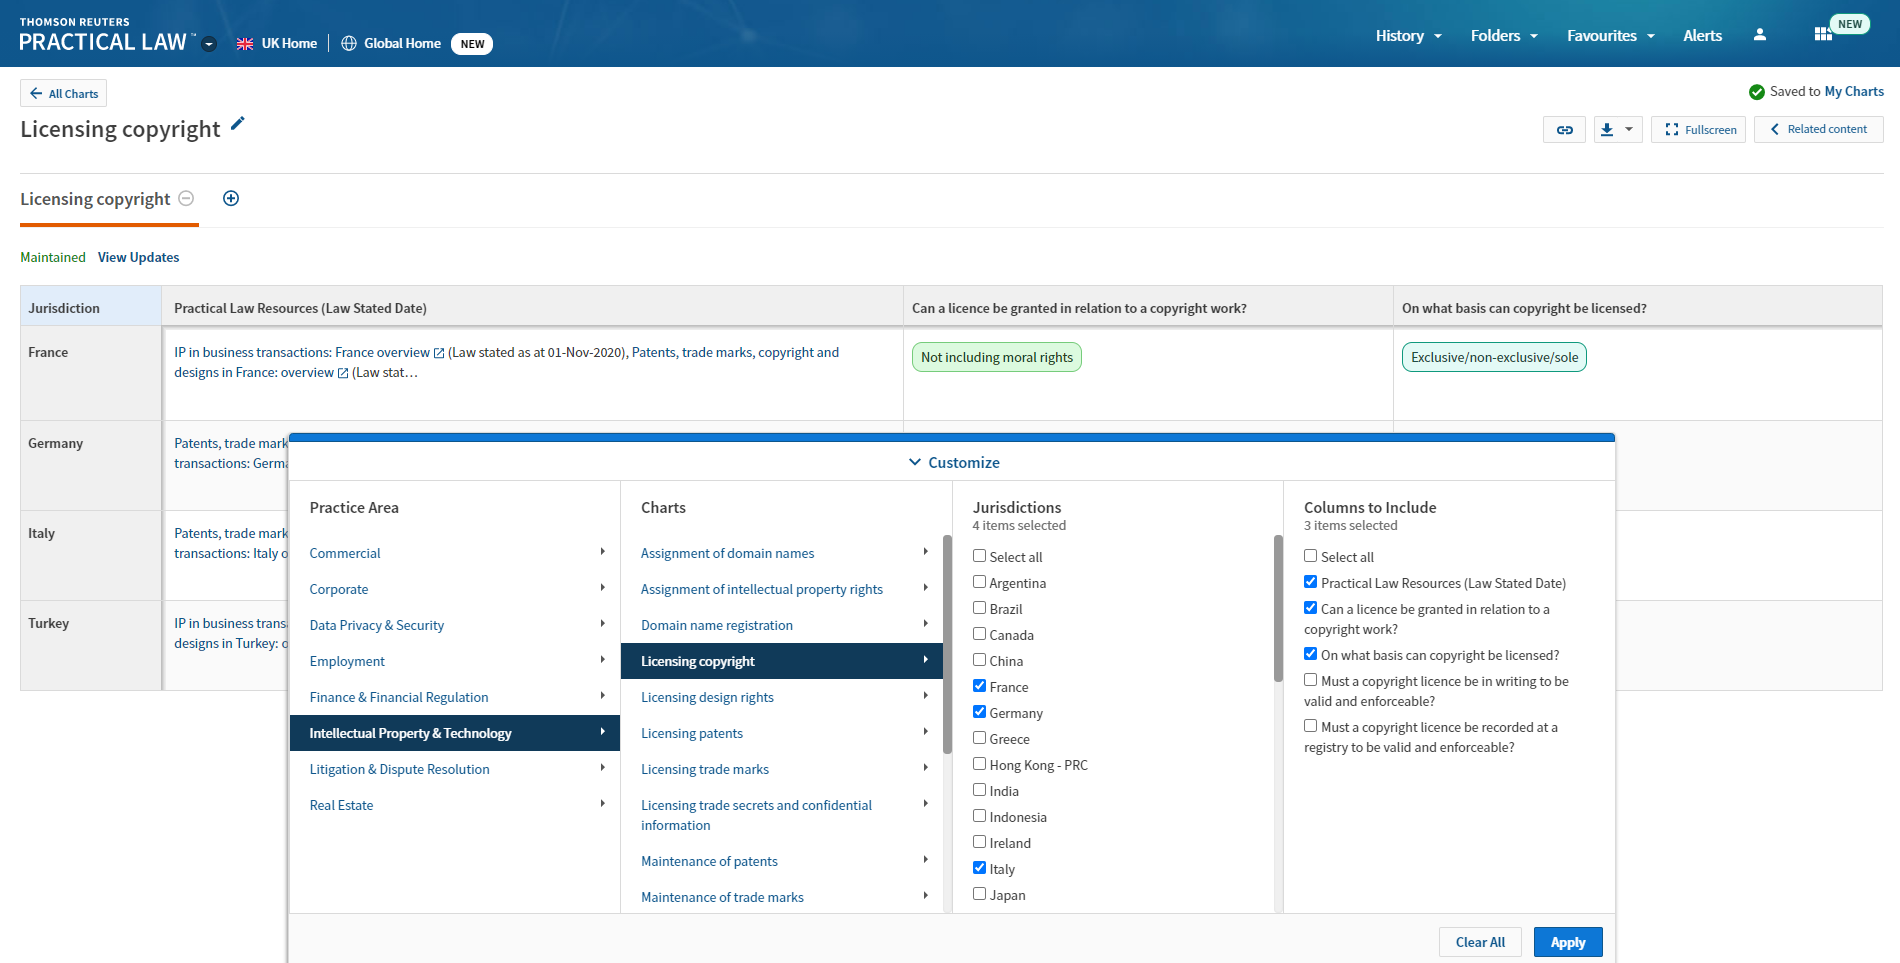Click the pencil edit title icon

(x=237, y=124)
